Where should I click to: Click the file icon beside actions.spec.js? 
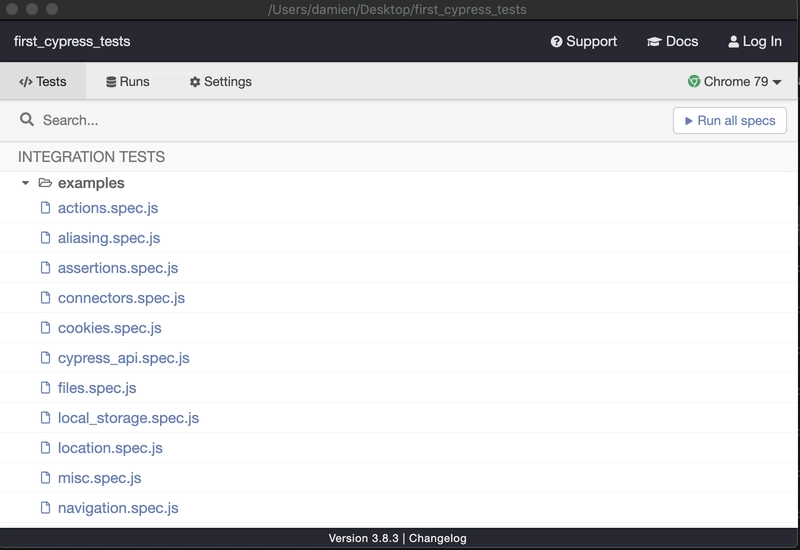[x=45, y=208]
